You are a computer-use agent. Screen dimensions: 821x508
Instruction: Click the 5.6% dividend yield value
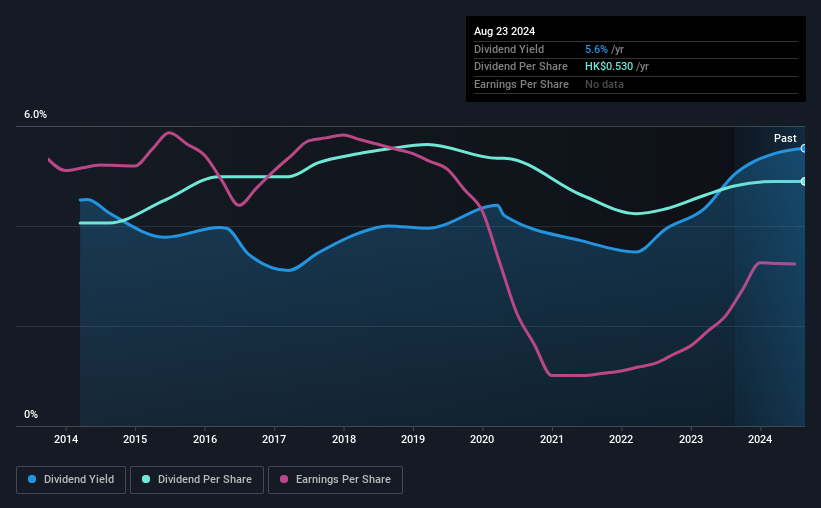coord(596,49)
